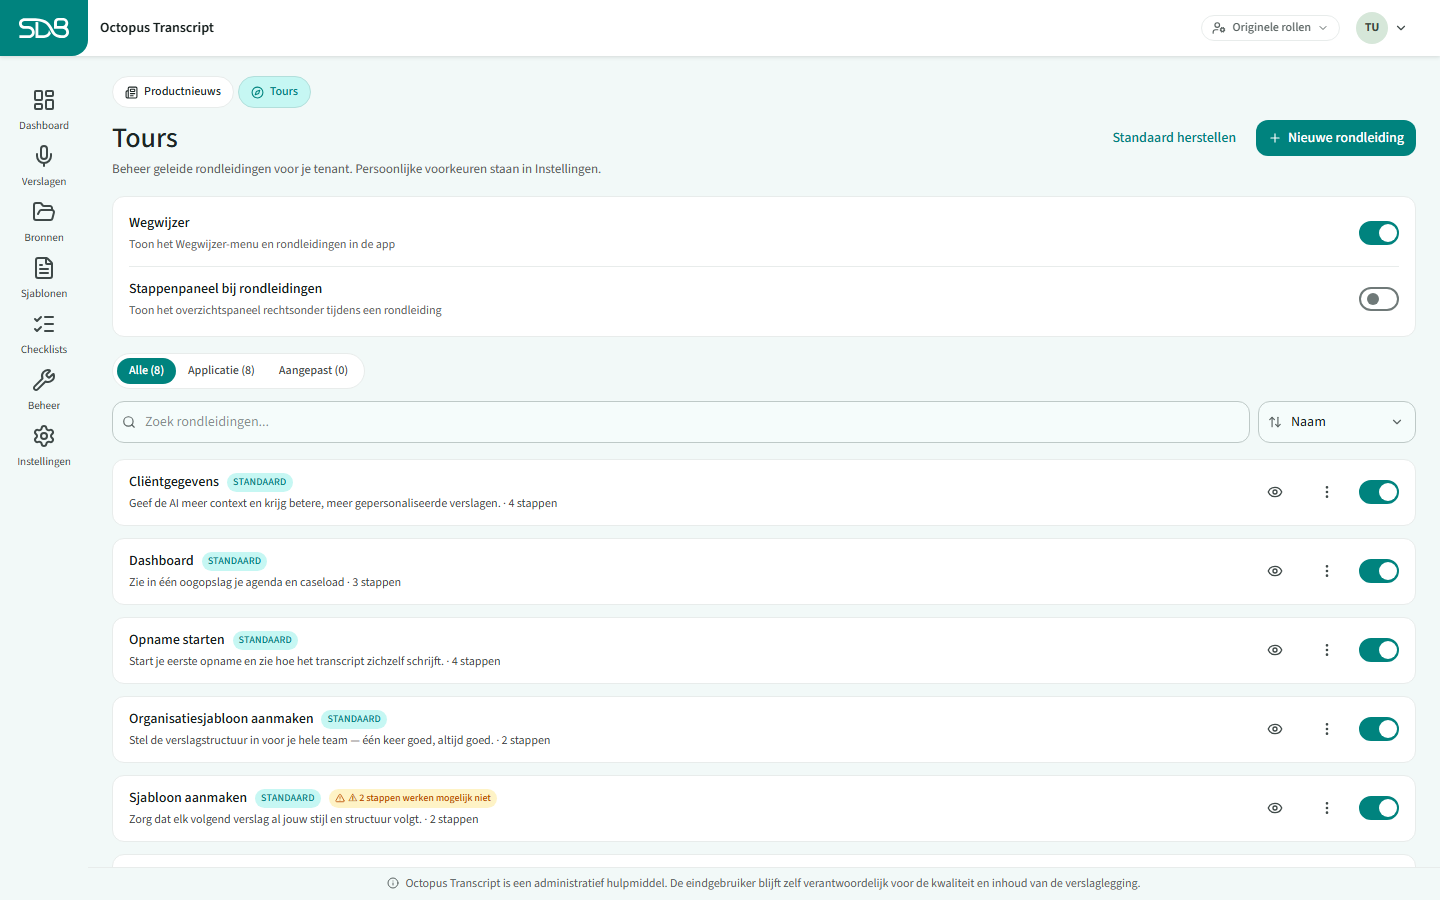This screenshot has width=1440, height=900.
Task: Disable the Opname starten tour toggle
Action: (1379, 650)
